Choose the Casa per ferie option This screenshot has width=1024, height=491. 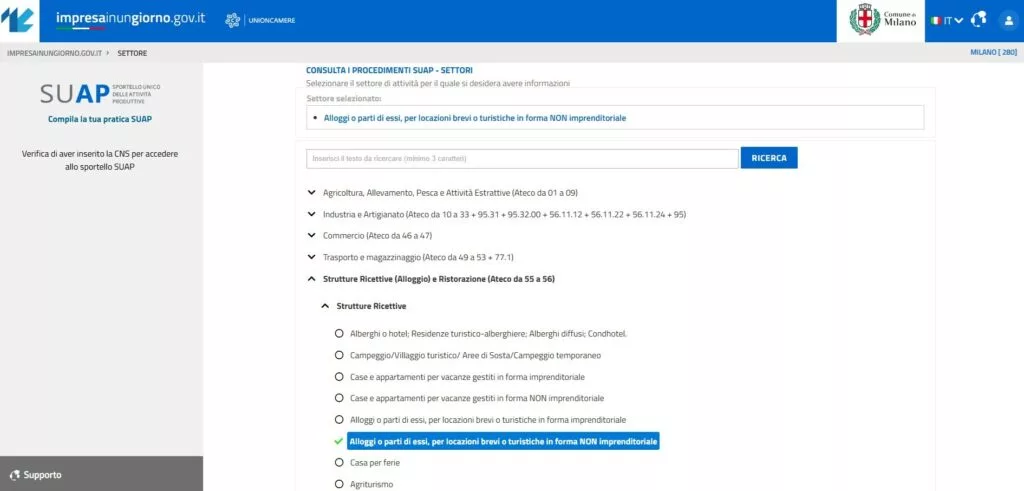[x=339, y=463]
